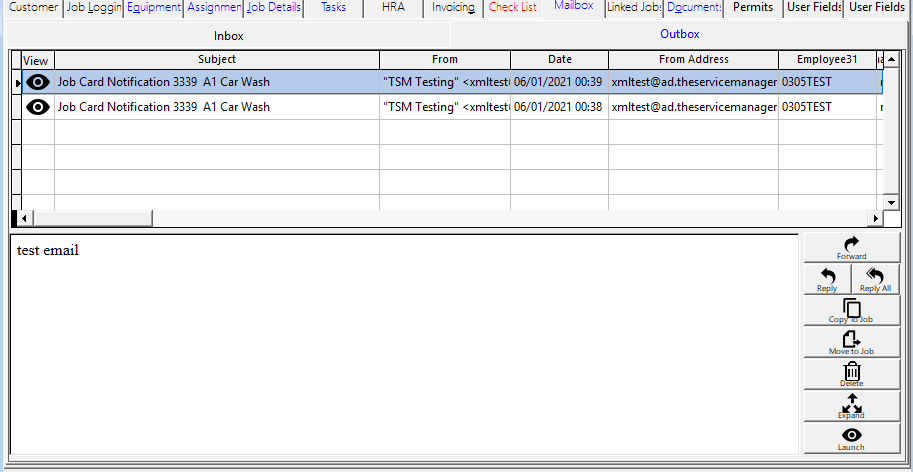The image size is (913, 472).
Task: Open the Inbox folder
Action: (x=229, y=35)
